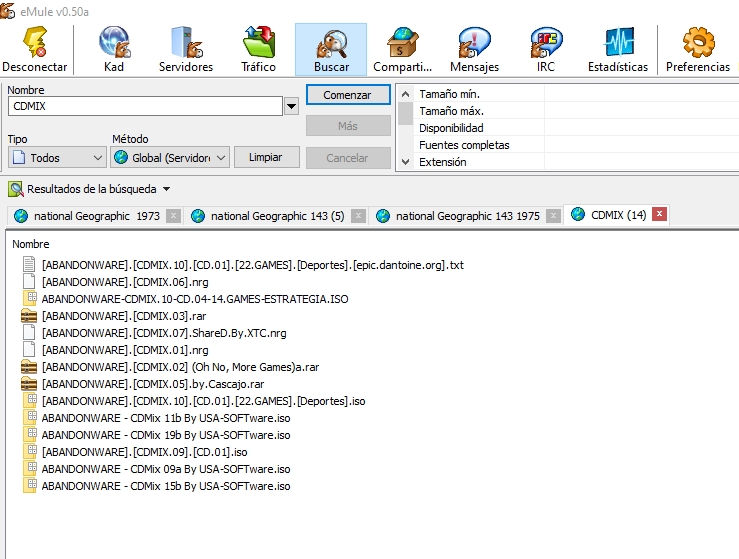This screenshot has height=559, width=739.
Task: Select the CDMIX (14) results tab
Action: 618,215
